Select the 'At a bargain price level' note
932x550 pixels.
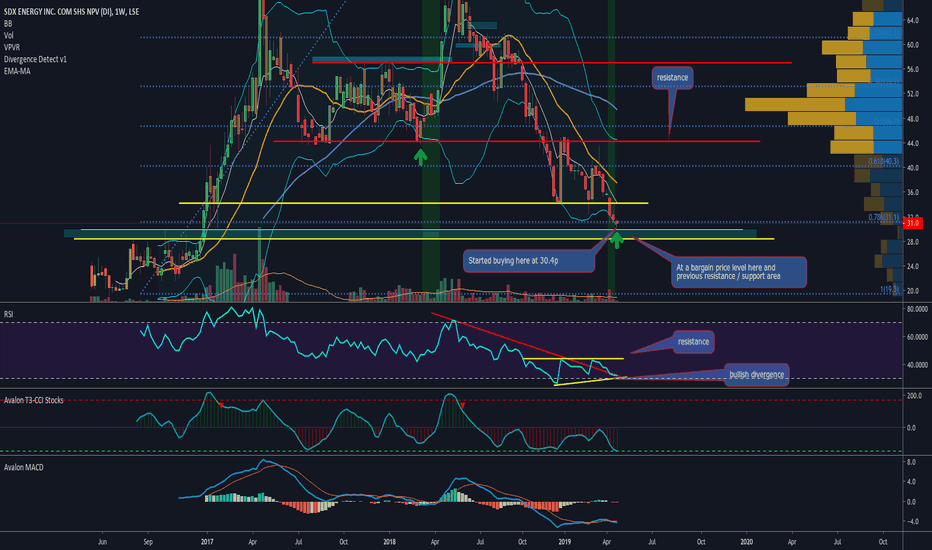pyautogui.click(x=739, y=272)
